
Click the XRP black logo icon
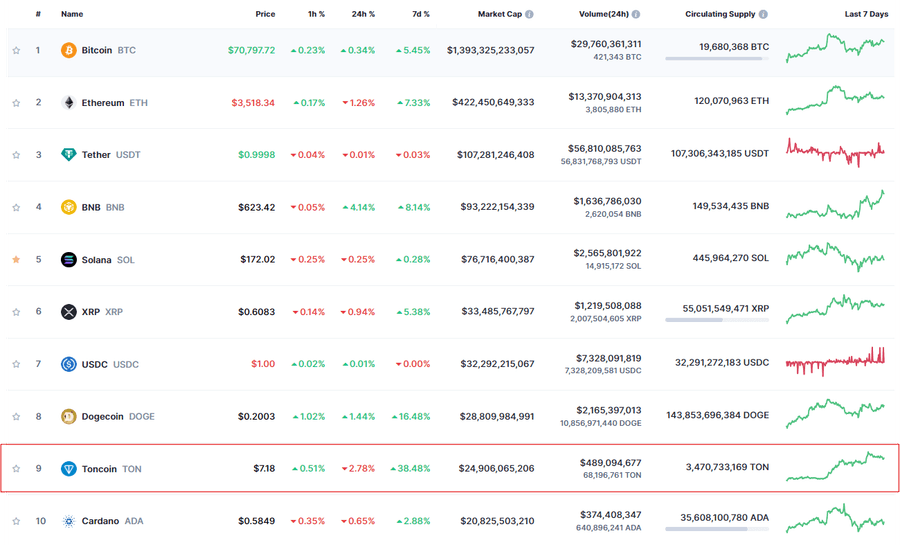[x=69, y=312]
